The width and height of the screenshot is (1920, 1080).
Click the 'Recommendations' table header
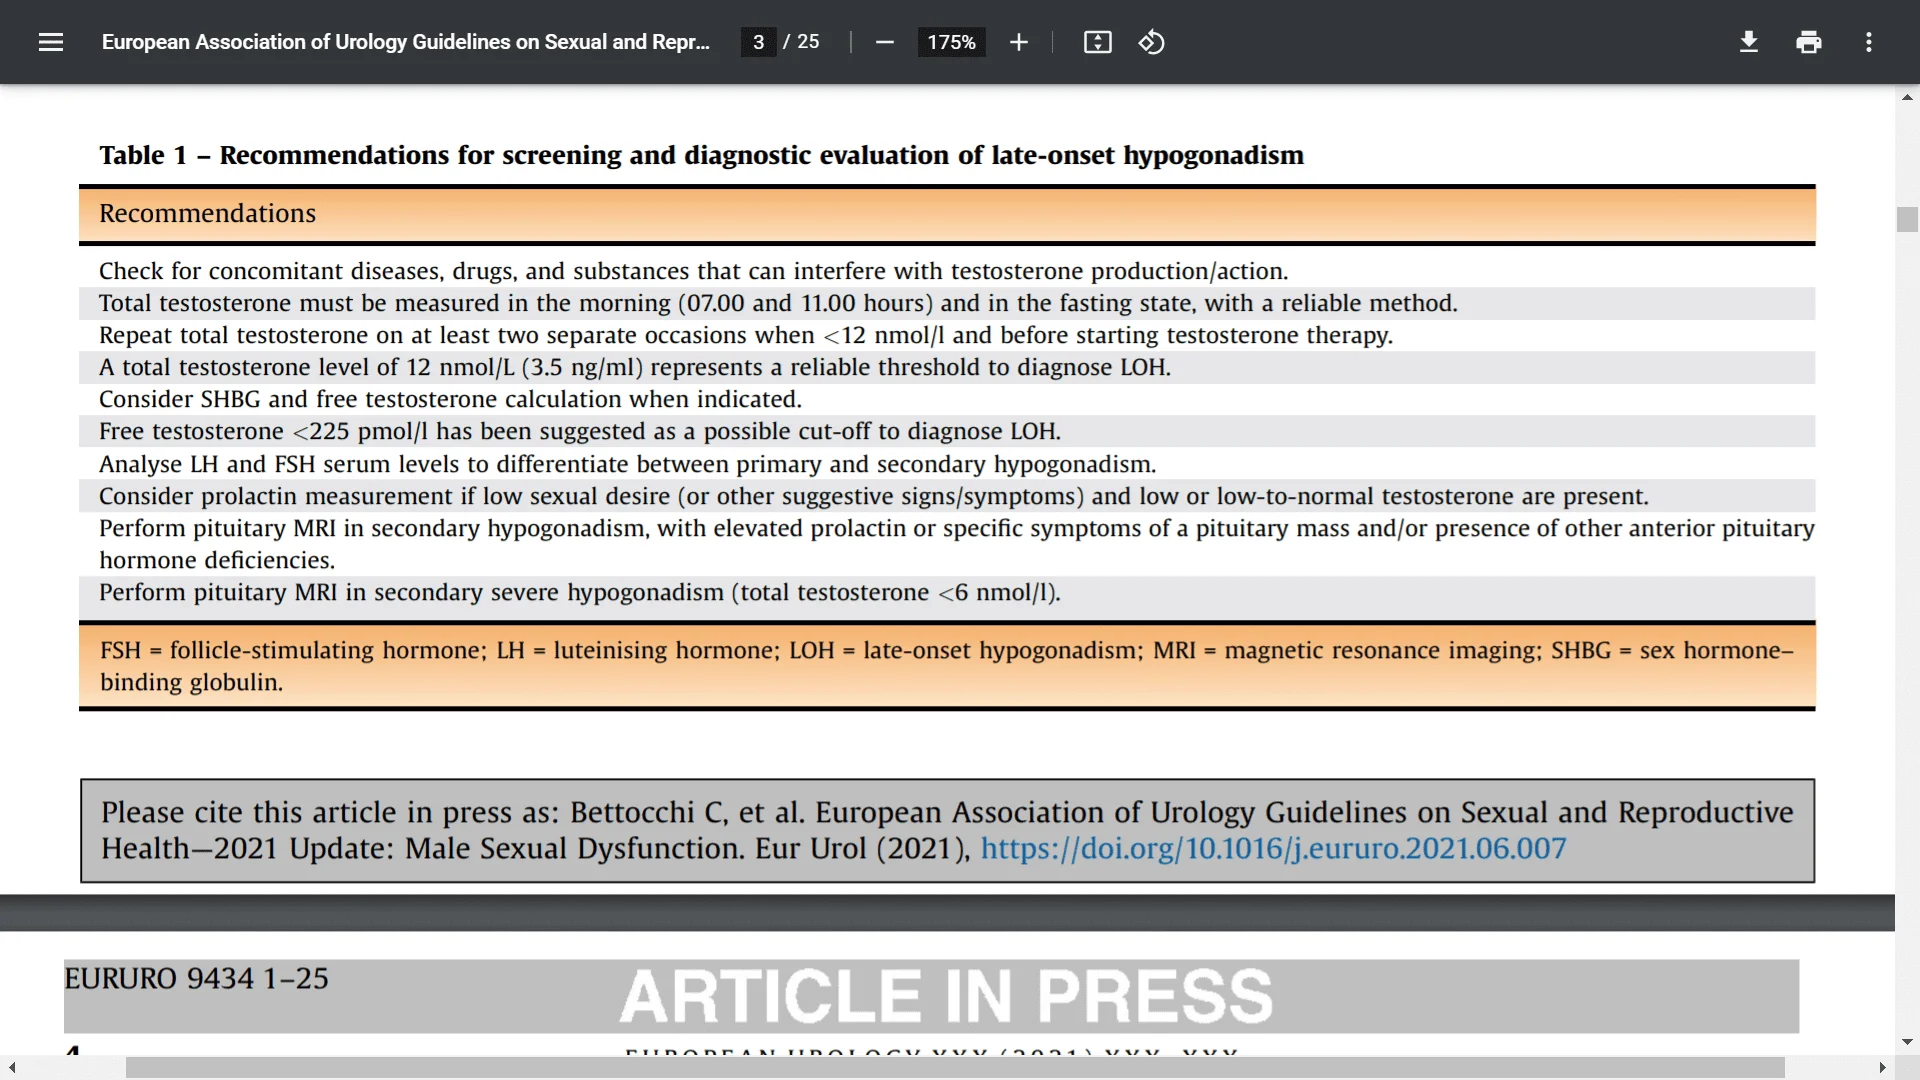(x=947, y=214)
